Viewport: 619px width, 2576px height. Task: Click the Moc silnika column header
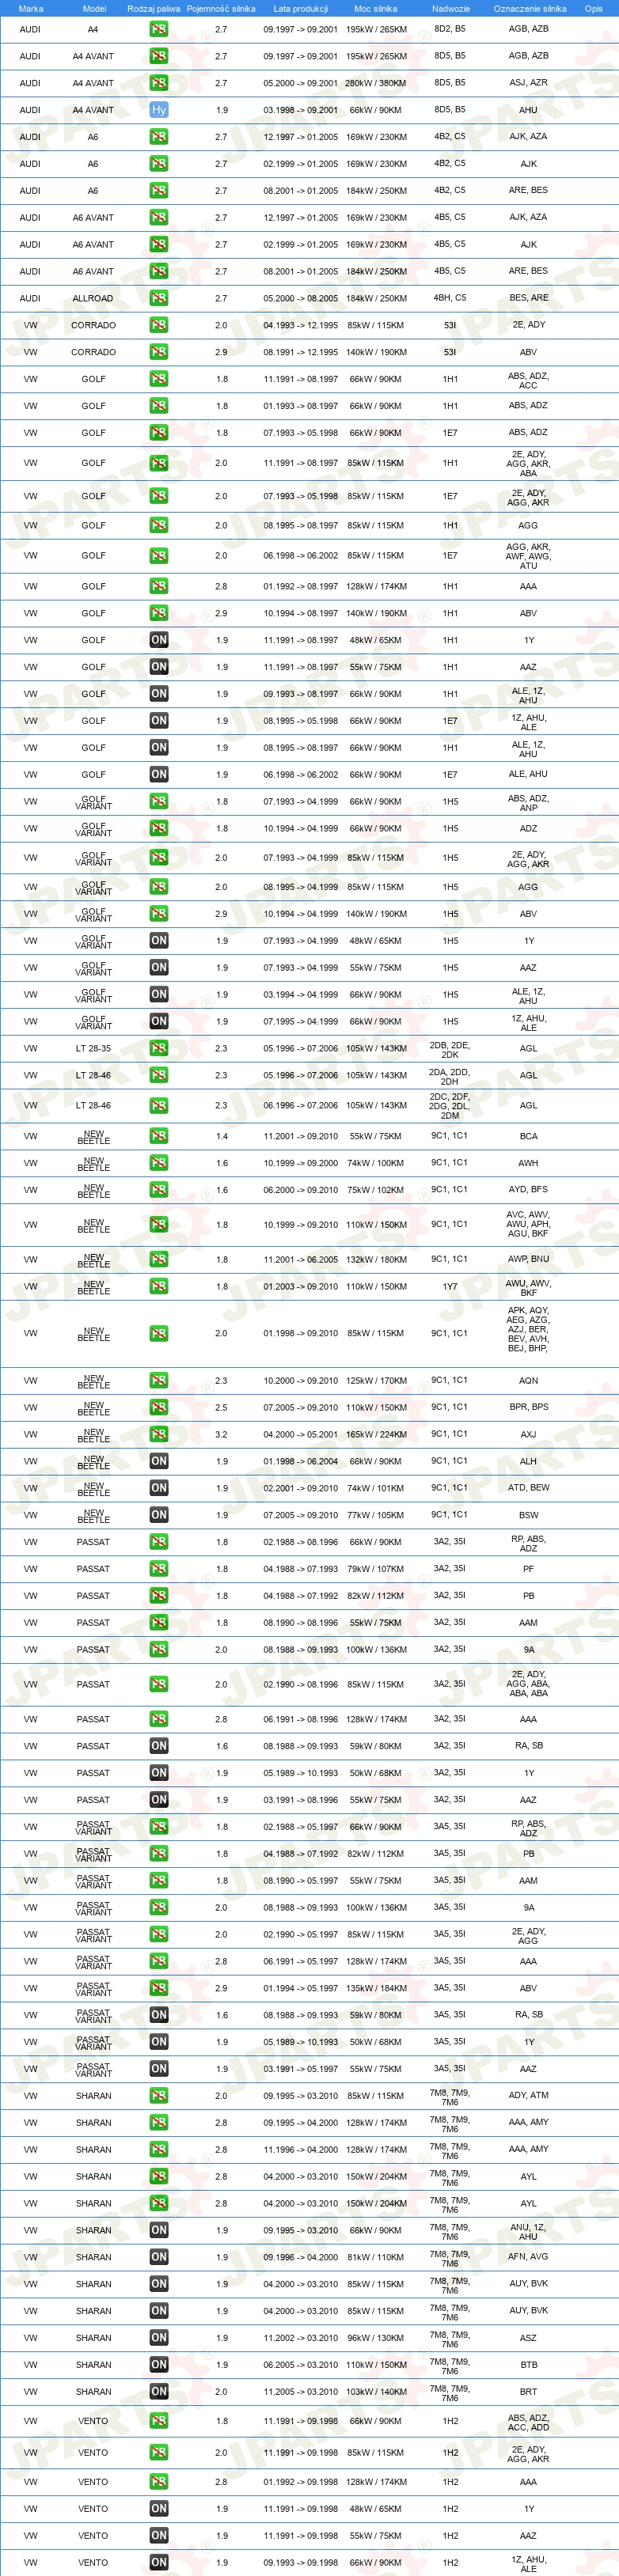(x=376, y=8)
